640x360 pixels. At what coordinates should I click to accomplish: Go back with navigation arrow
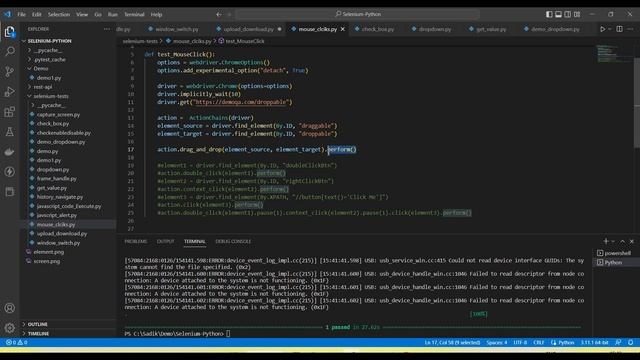[x=219, y=14]
